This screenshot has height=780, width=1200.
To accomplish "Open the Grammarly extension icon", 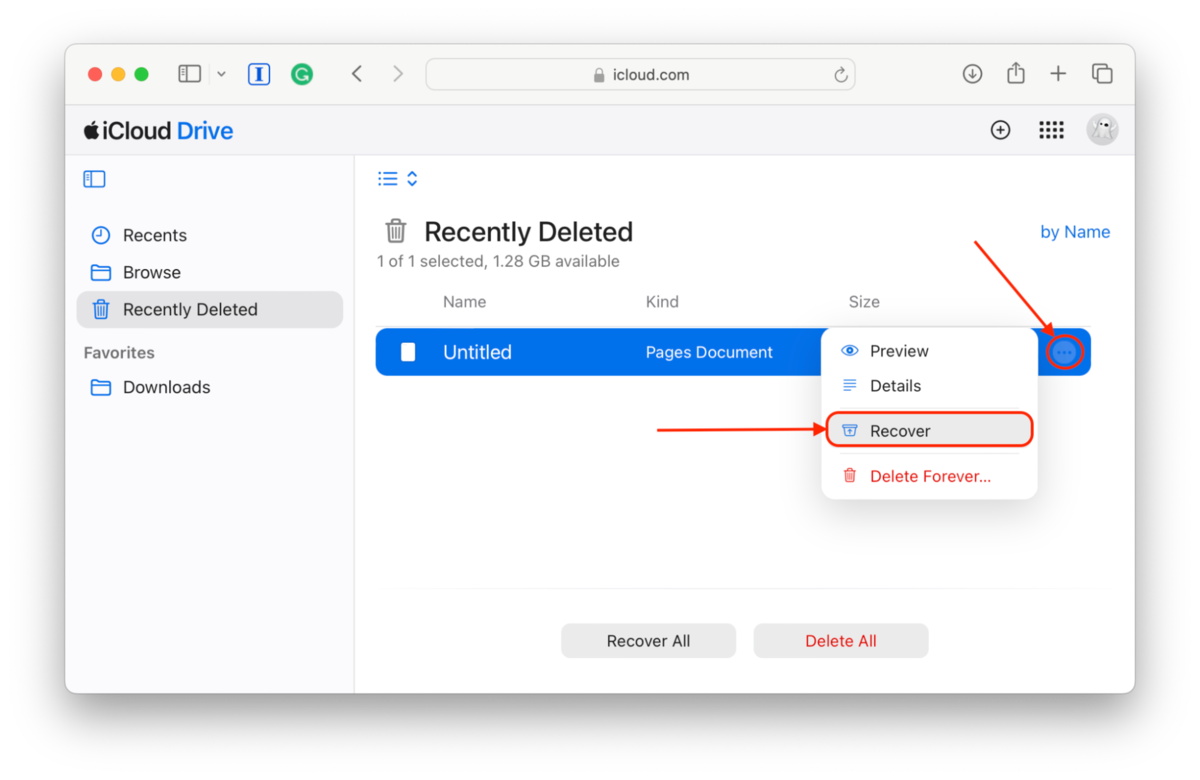I will point(302,74).
